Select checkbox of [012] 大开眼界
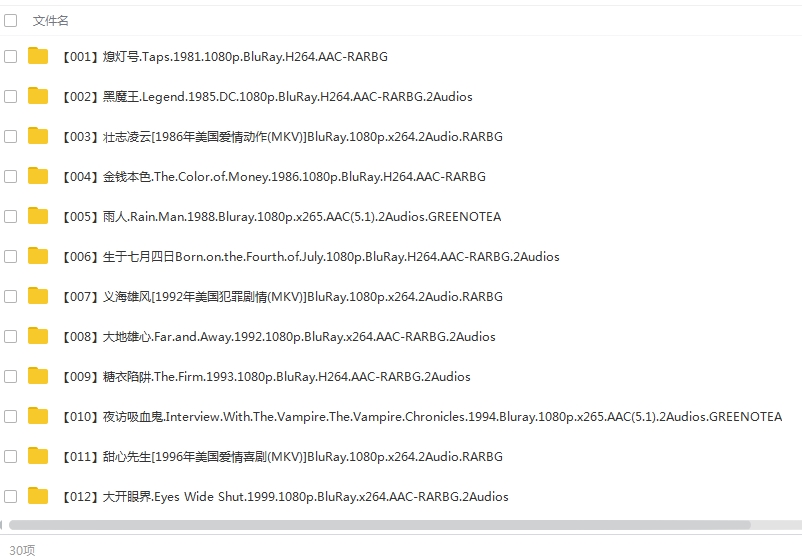This screenshot has height=560, width=802. (10, 496)
